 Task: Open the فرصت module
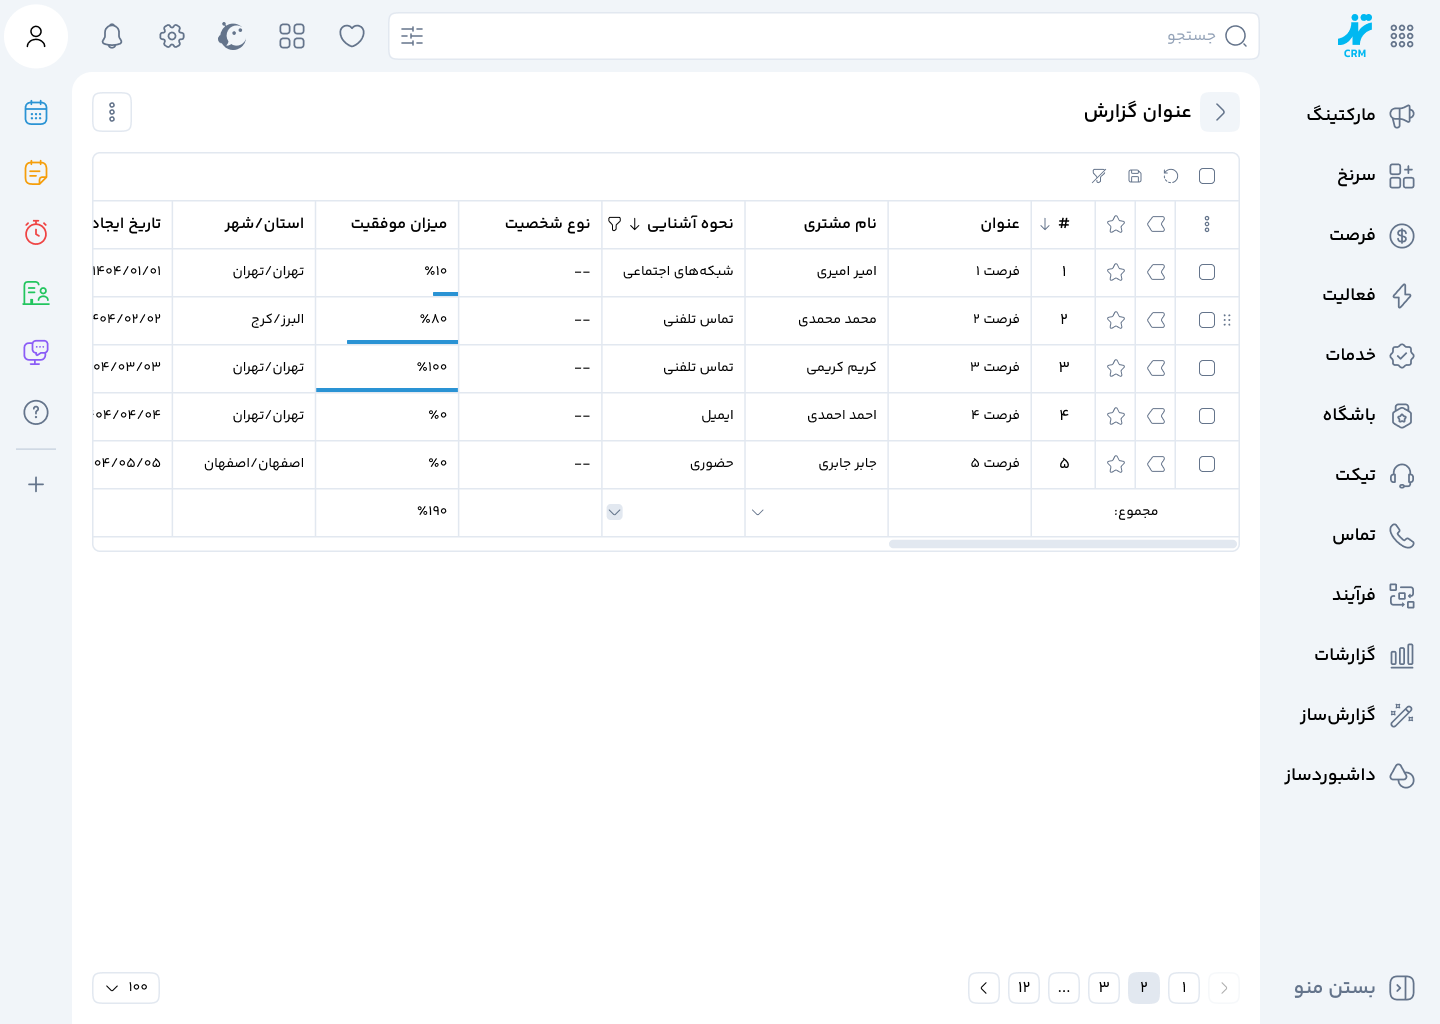[x=1371, y=236]
